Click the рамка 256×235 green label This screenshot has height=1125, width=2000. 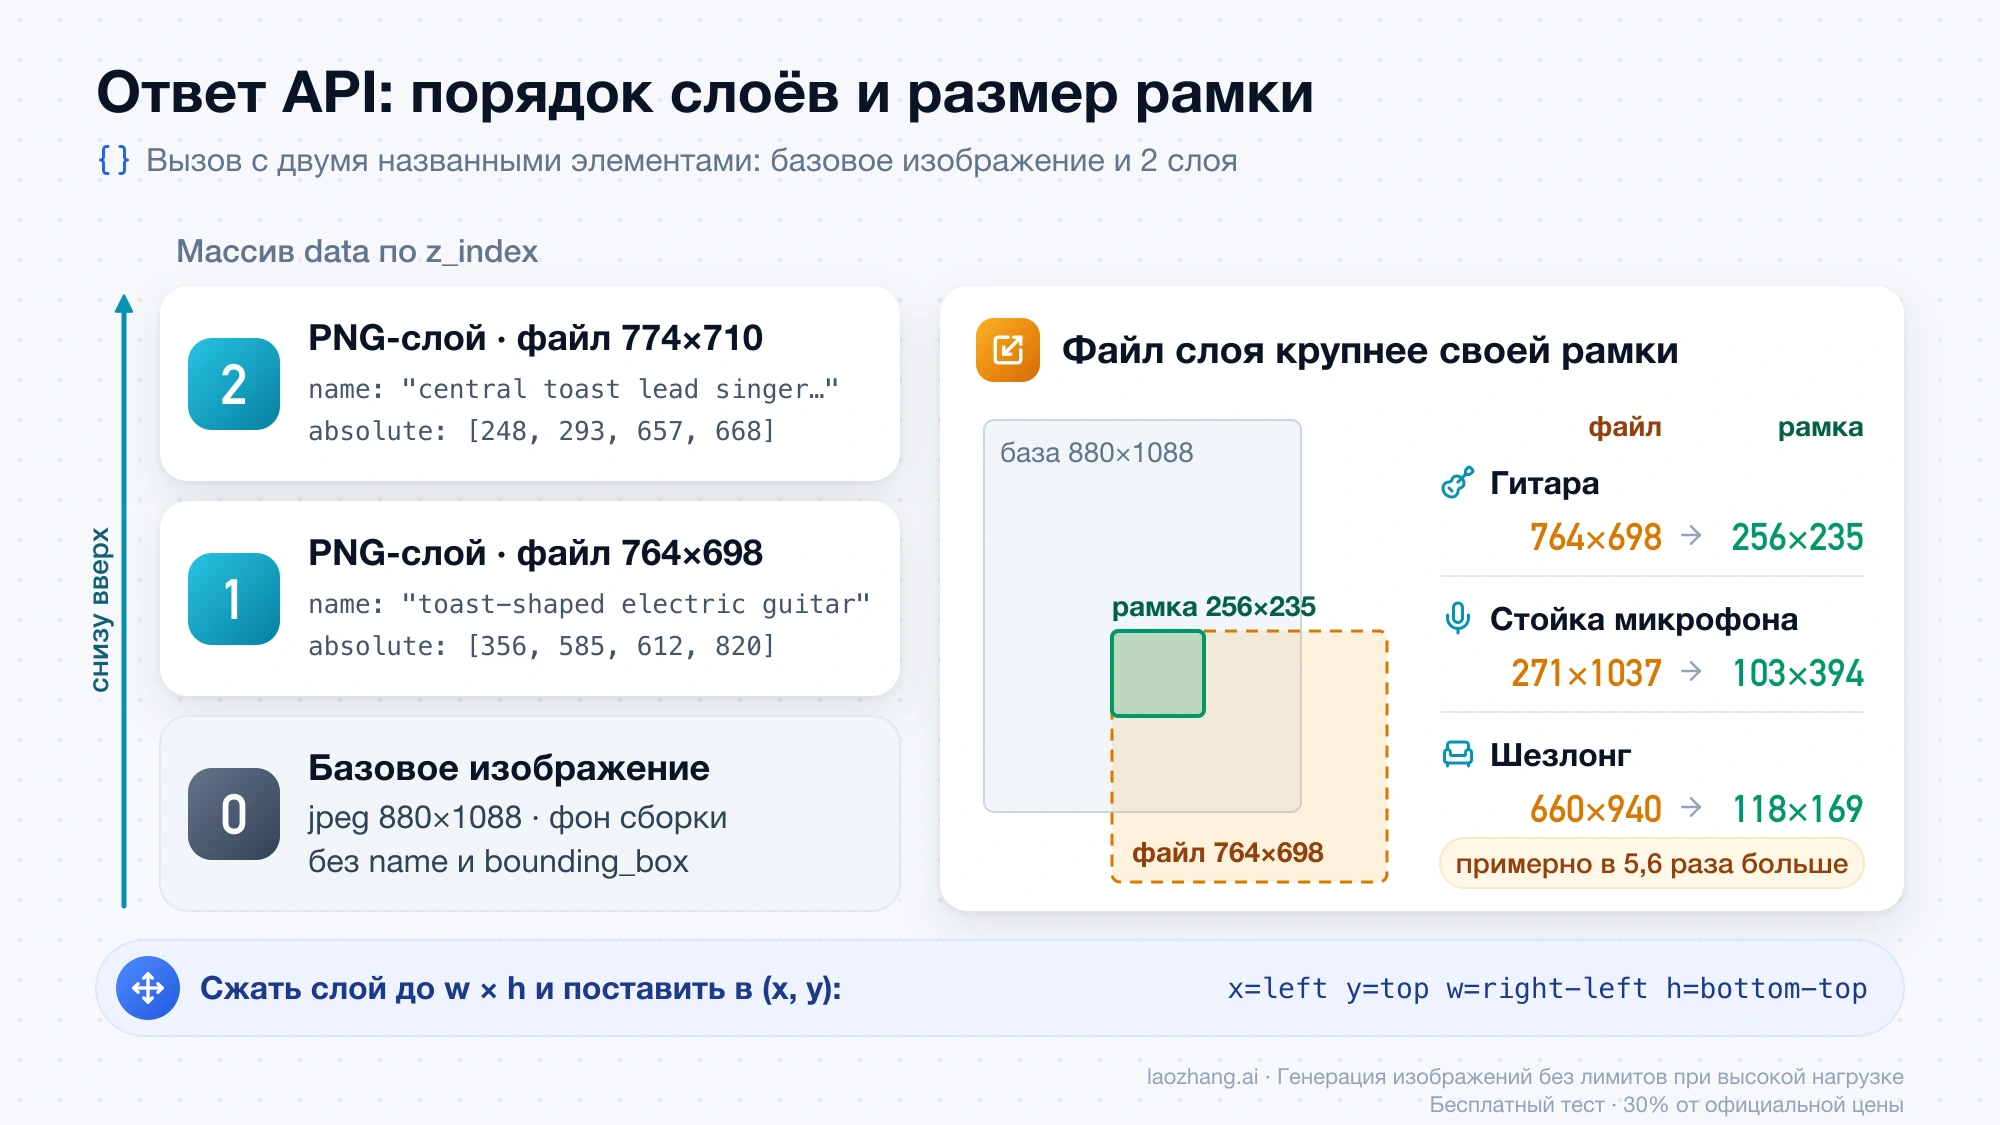click(1213, 607)
